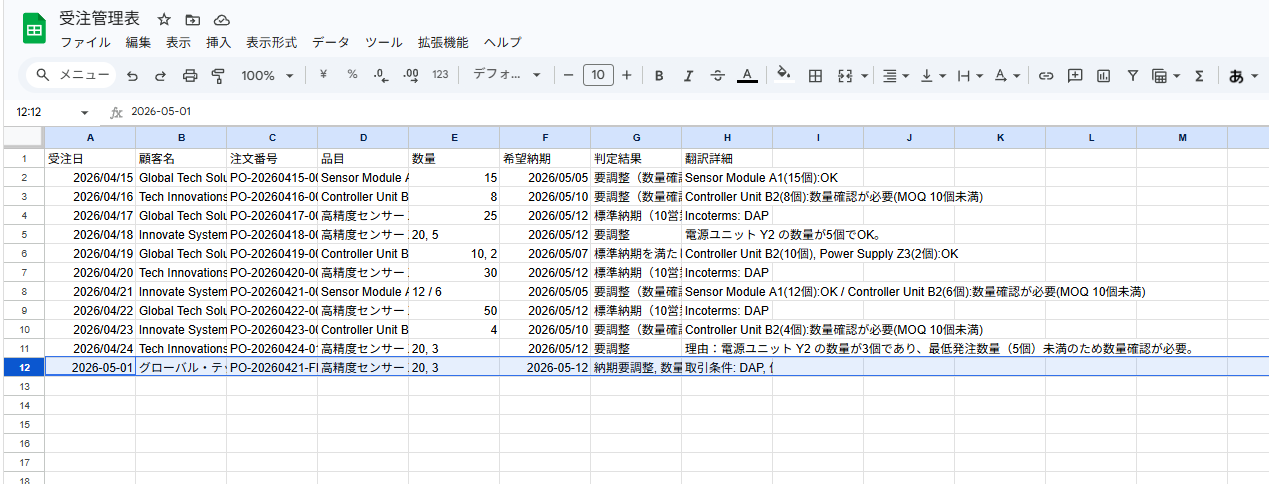Rename the 受注管理表 document title
The width and height of the screenshot is (1269, 484).
click(99, 19)
